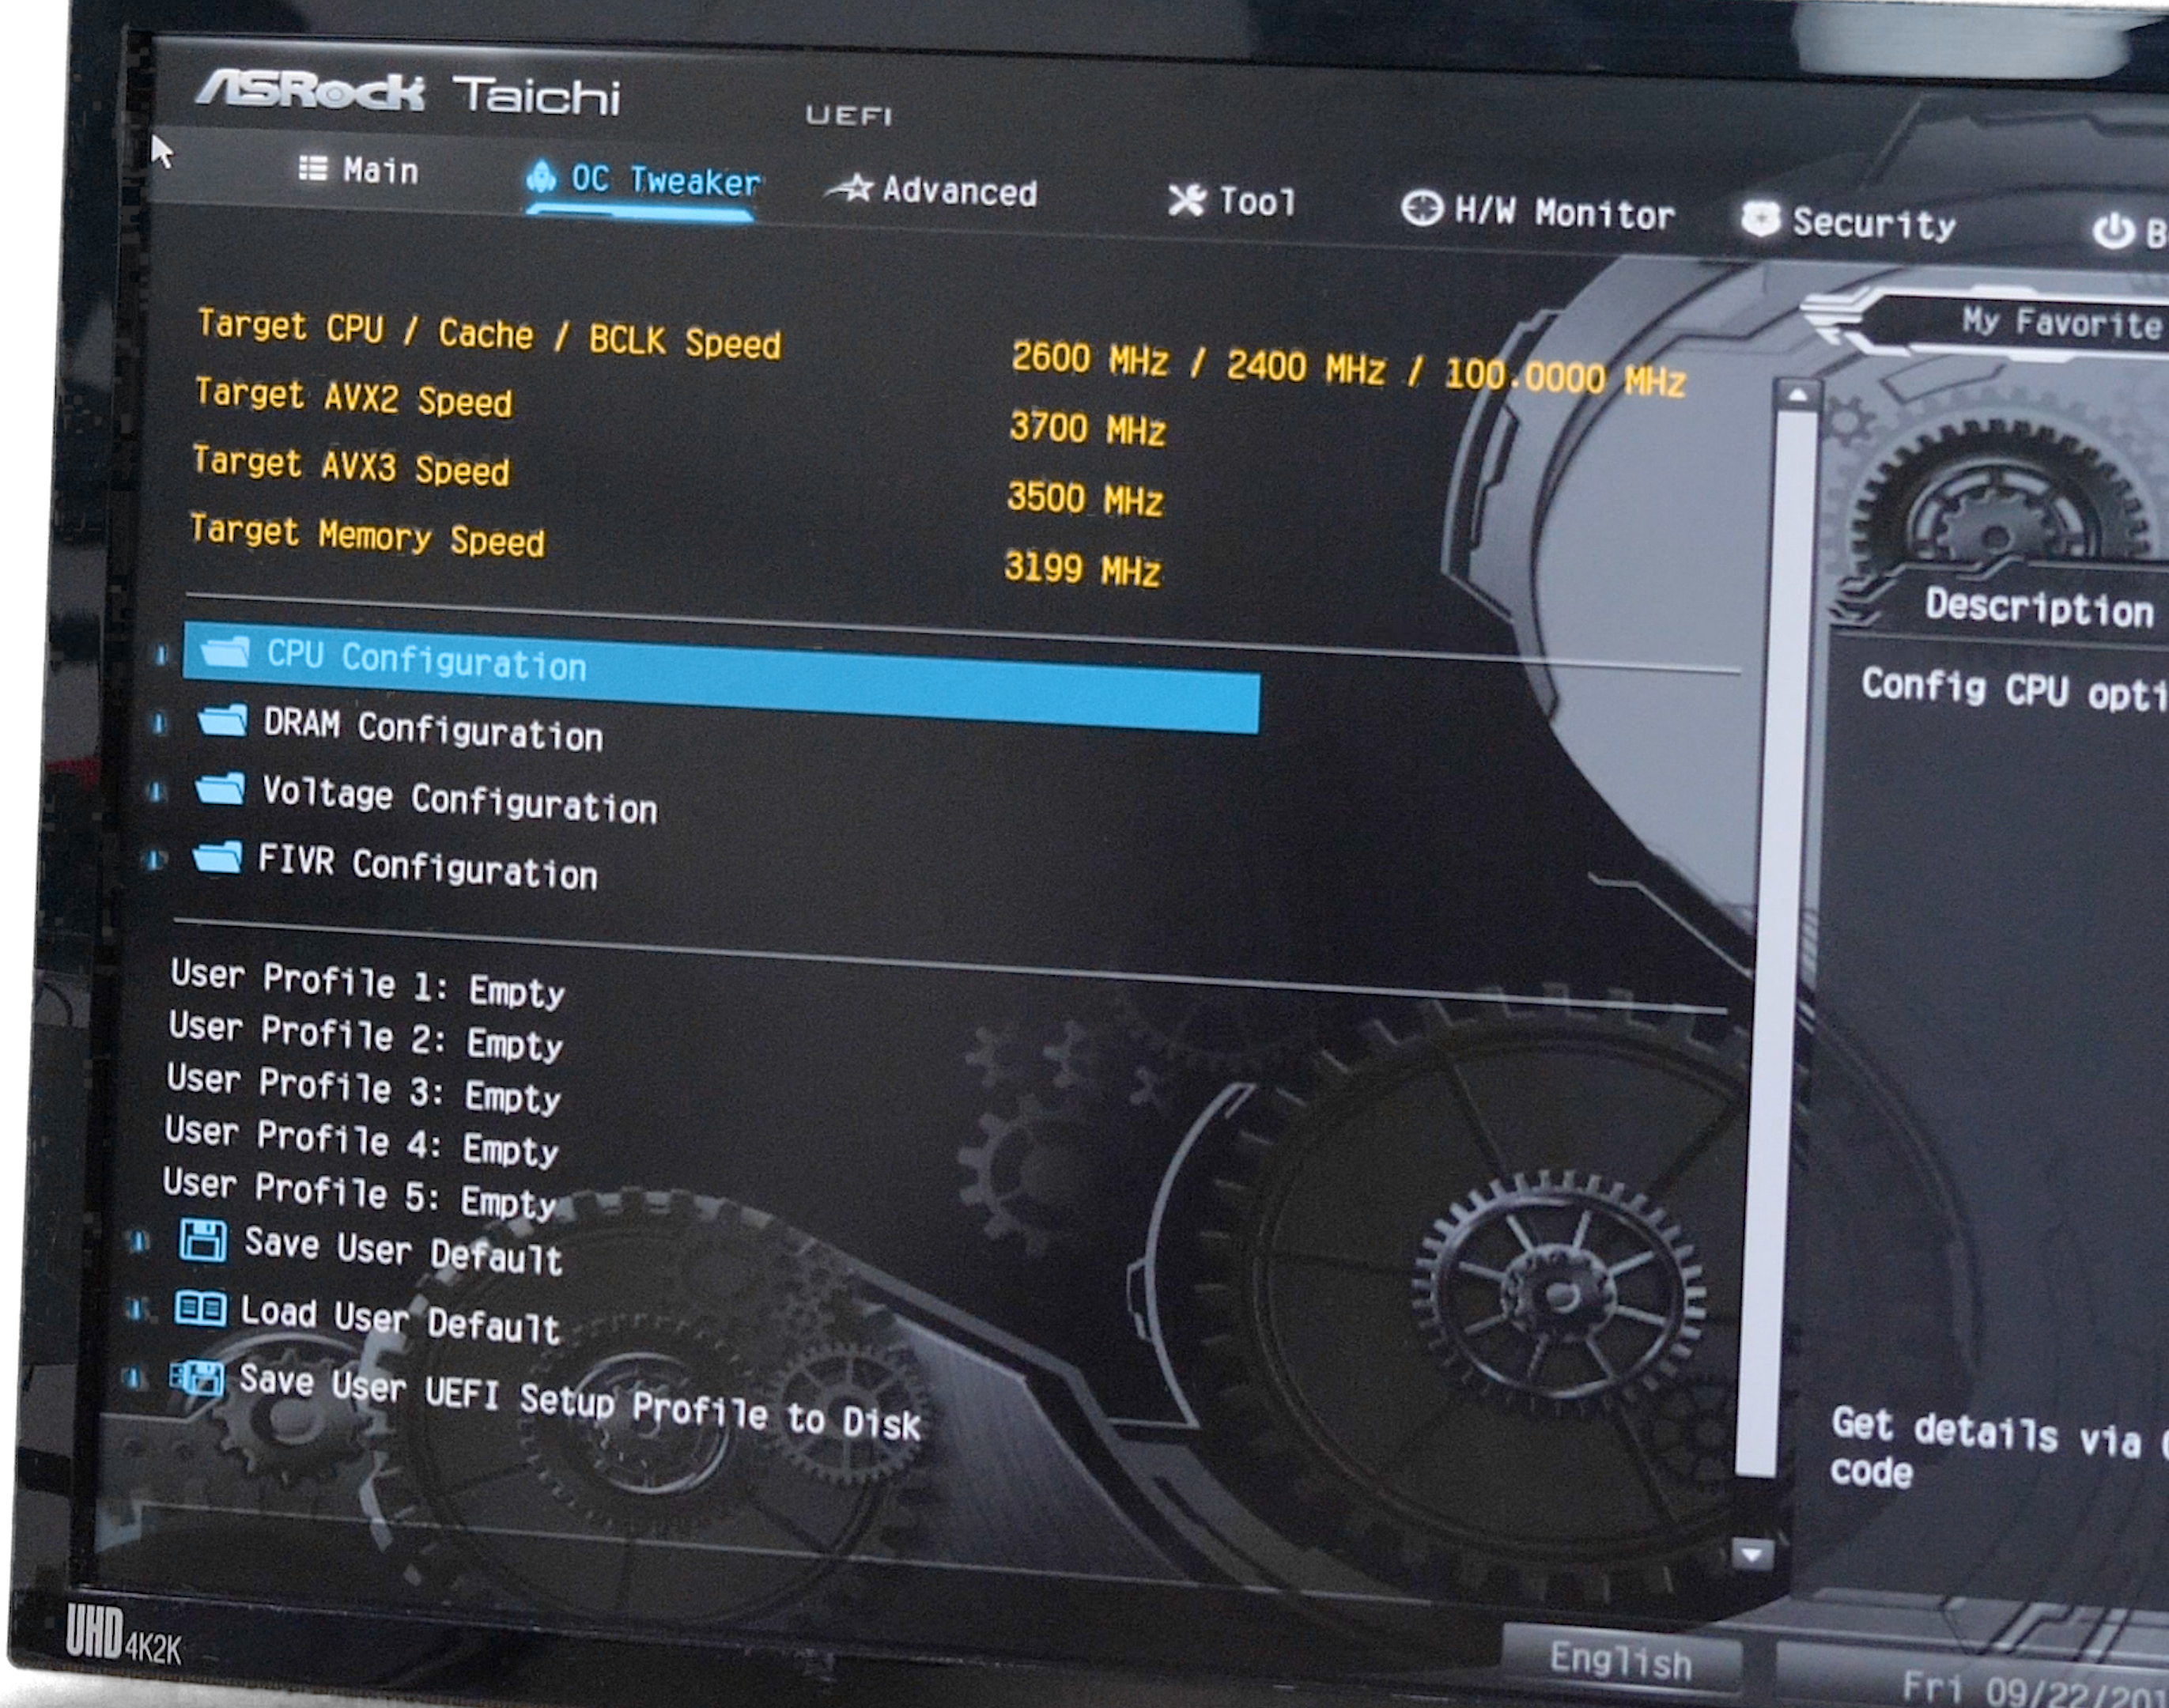Viewport: 2169px width, 1708px height.
Task: Open the Advanced tab
Action: [958, 191]
